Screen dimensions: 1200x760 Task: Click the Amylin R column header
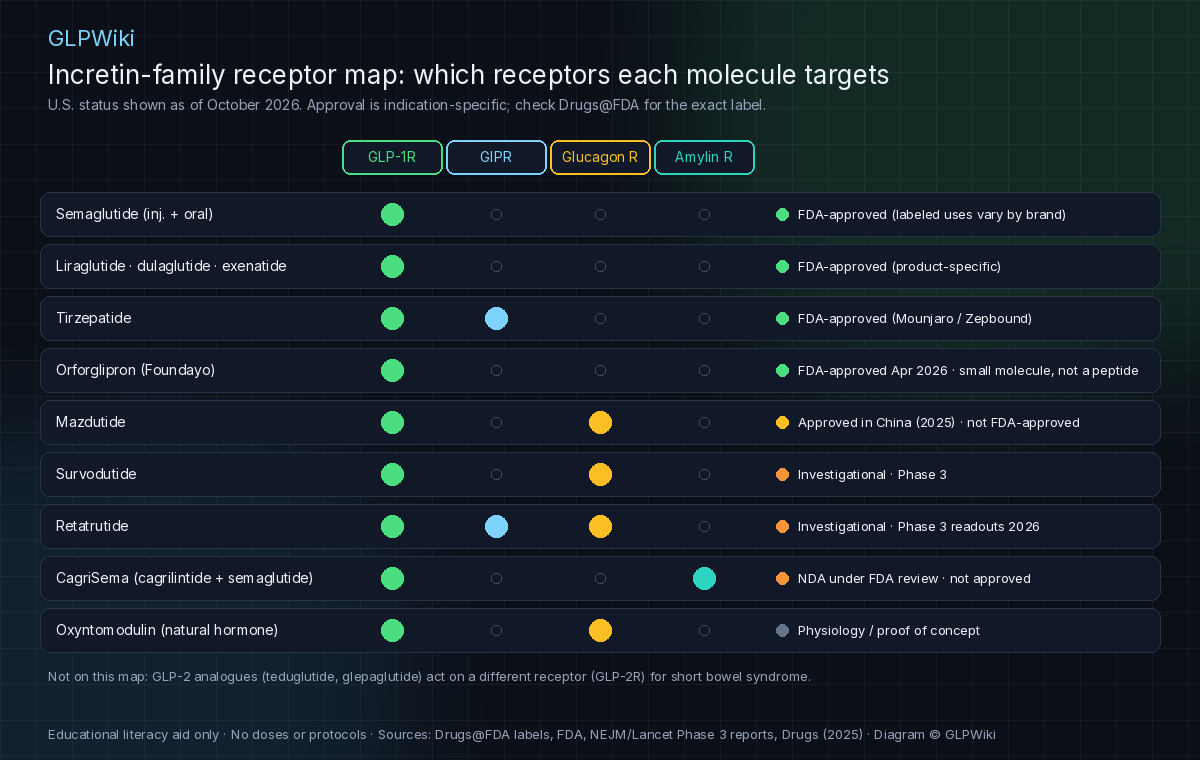[704, 158]
